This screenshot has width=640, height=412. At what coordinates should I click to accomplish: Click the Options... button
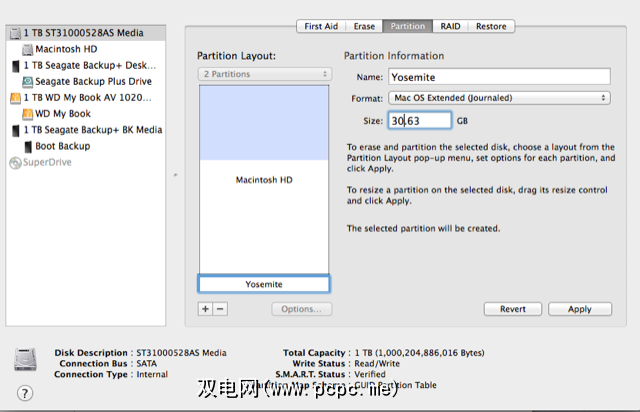pyautogui.click(x=302, y=309)
